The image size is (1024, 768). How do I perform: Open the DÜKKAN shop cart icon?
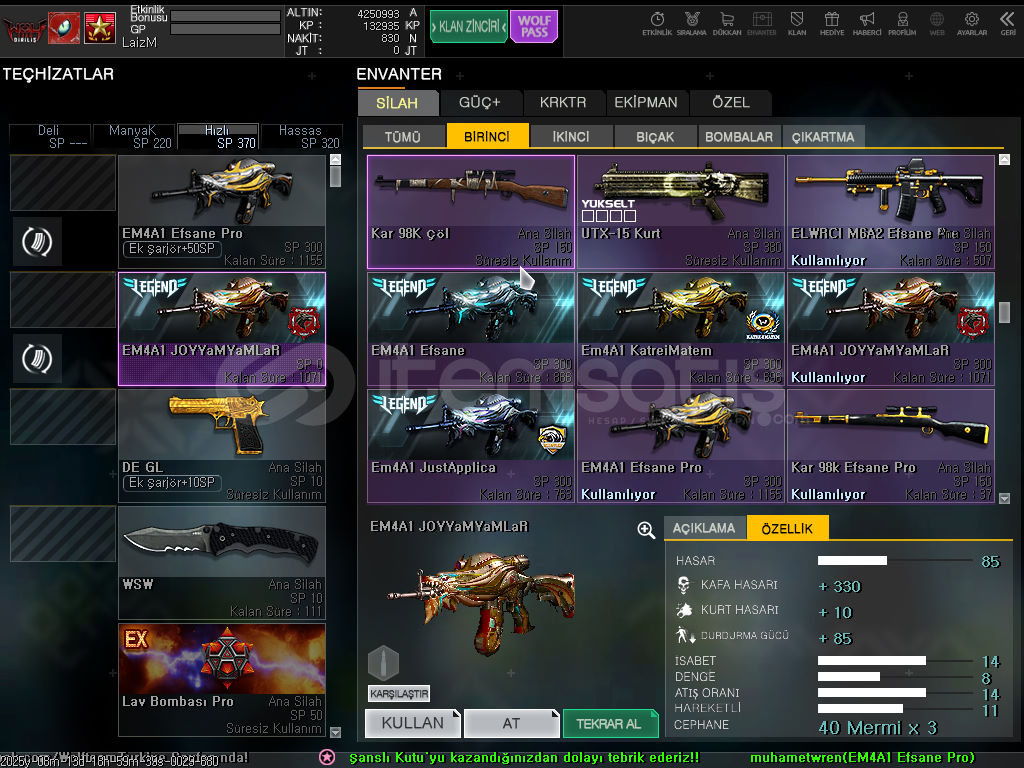point(727,24)
